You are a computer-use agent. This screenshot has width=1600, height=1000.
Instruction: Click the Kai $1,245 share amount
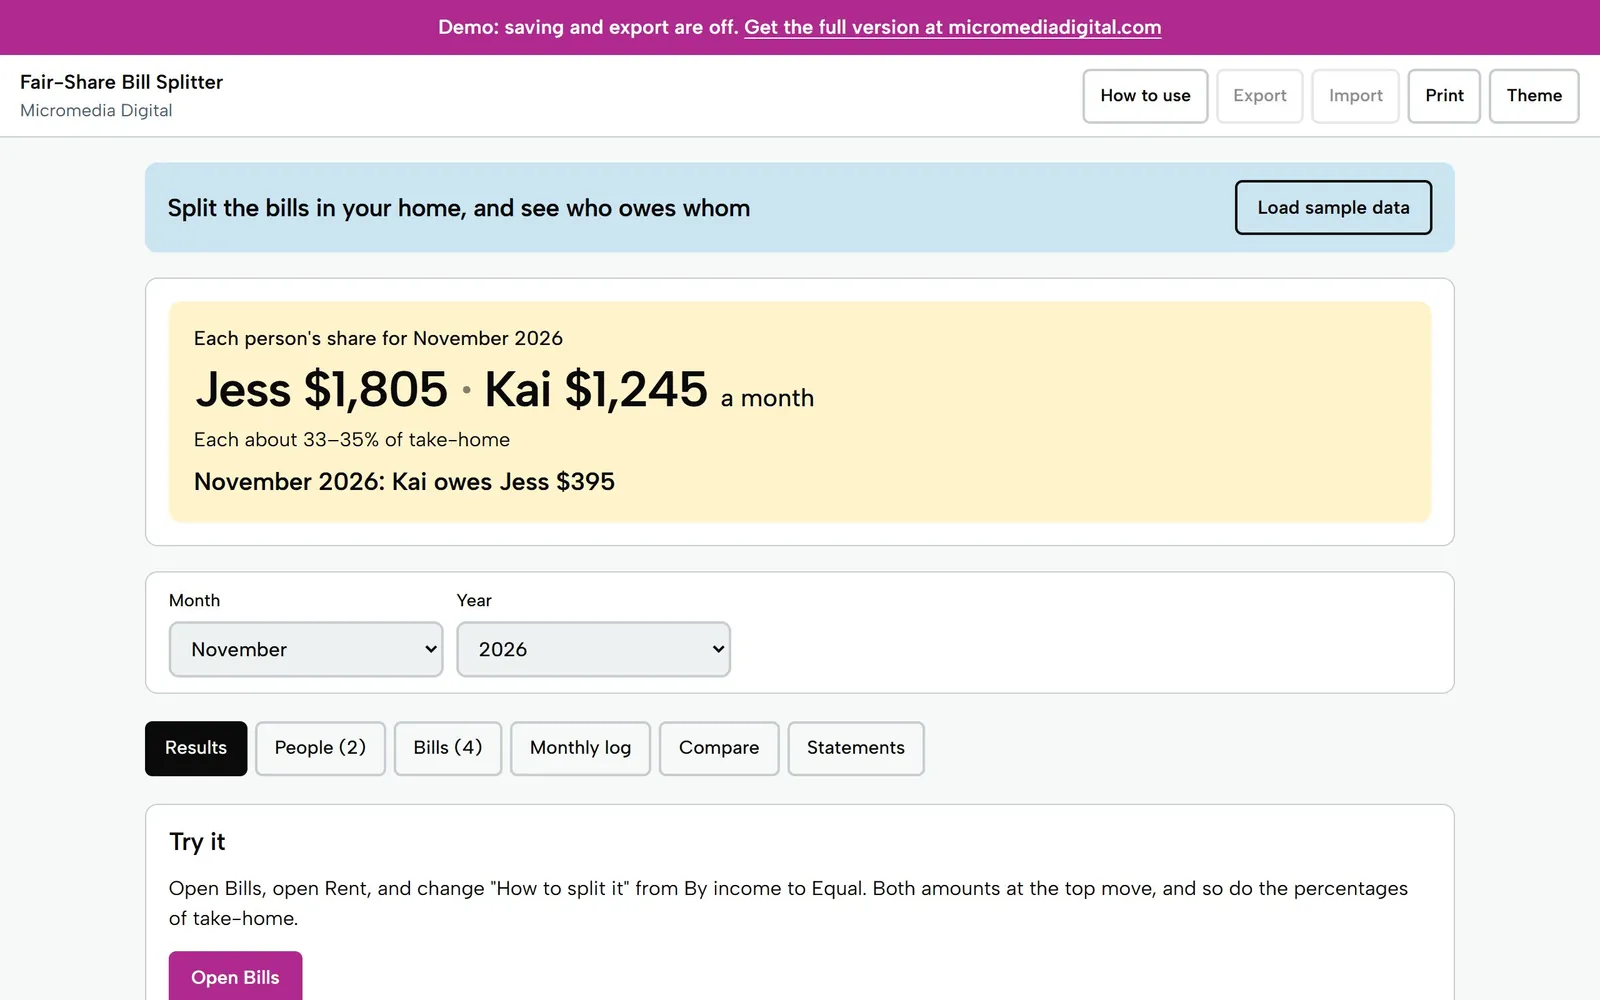click(x=596, y=389)
